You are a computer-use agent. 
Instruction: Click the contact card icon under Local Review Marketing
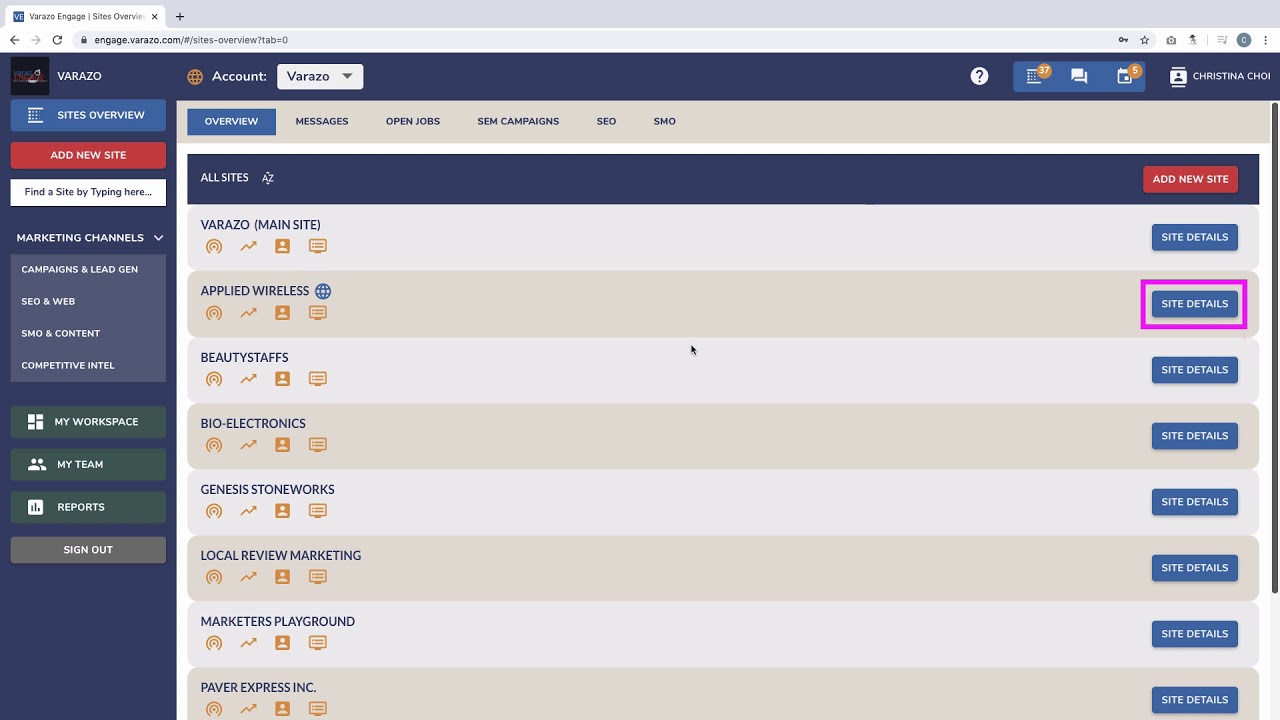coord(283,576)
